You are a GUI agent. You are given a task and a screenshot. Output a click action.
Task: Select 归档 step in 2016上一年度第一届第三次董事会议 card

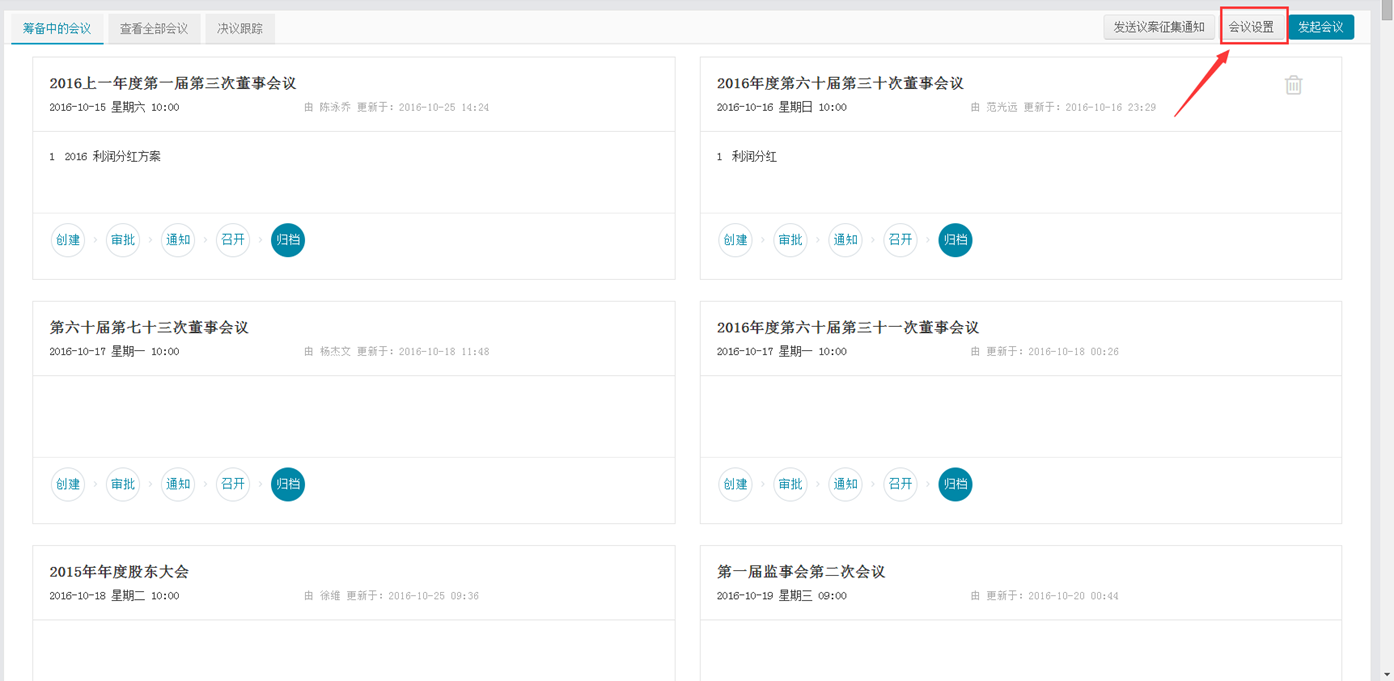click(288, 240)
